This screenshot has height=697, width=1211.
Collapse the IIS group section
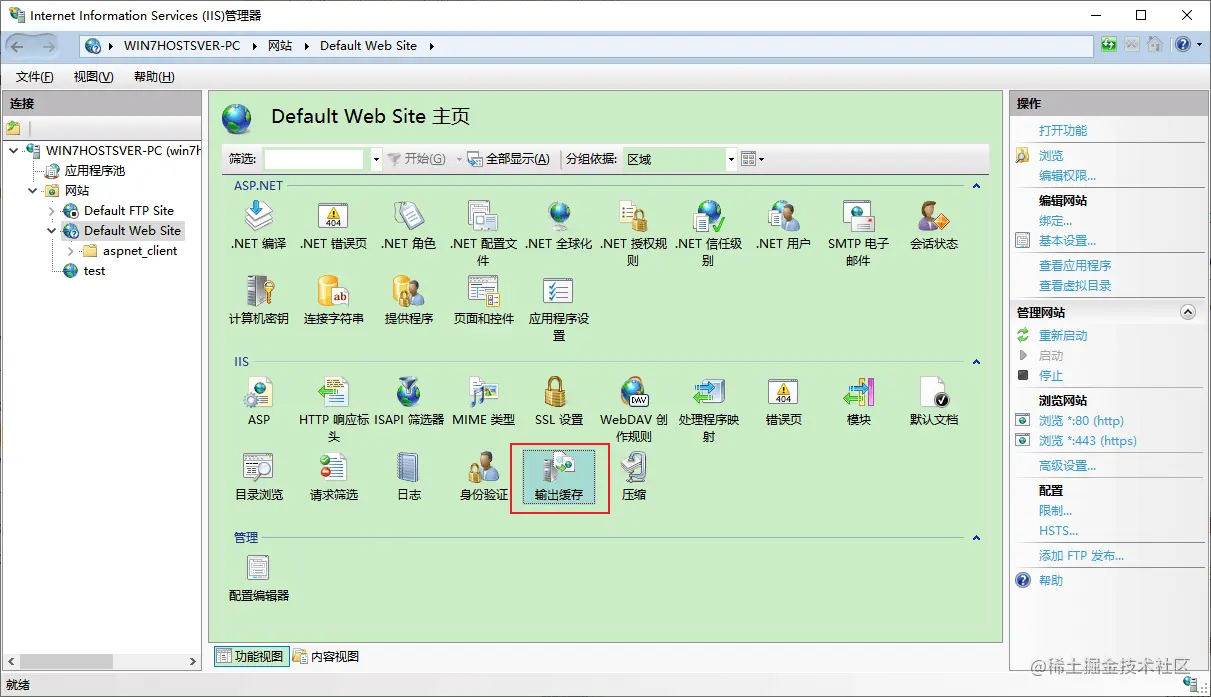pos(976,362)
